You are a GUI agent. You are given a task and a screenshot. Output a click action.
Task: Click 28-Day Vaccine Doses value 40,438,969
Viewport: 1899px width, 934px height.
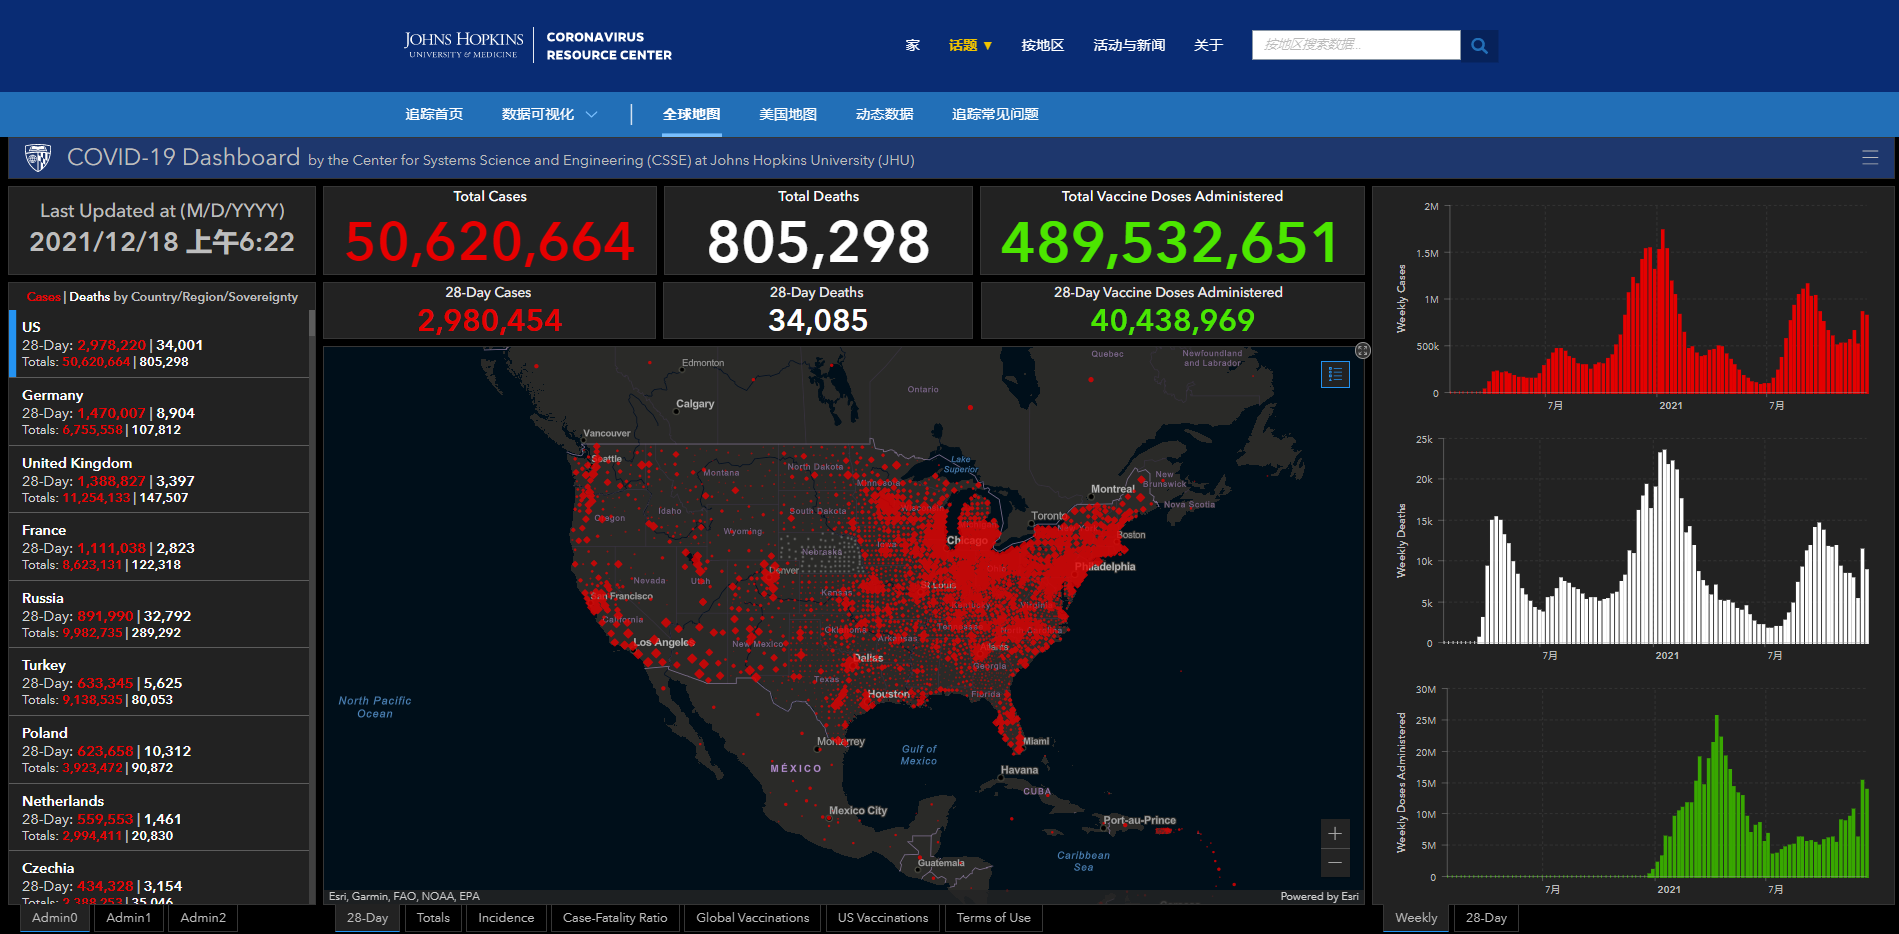point(1172,320)
